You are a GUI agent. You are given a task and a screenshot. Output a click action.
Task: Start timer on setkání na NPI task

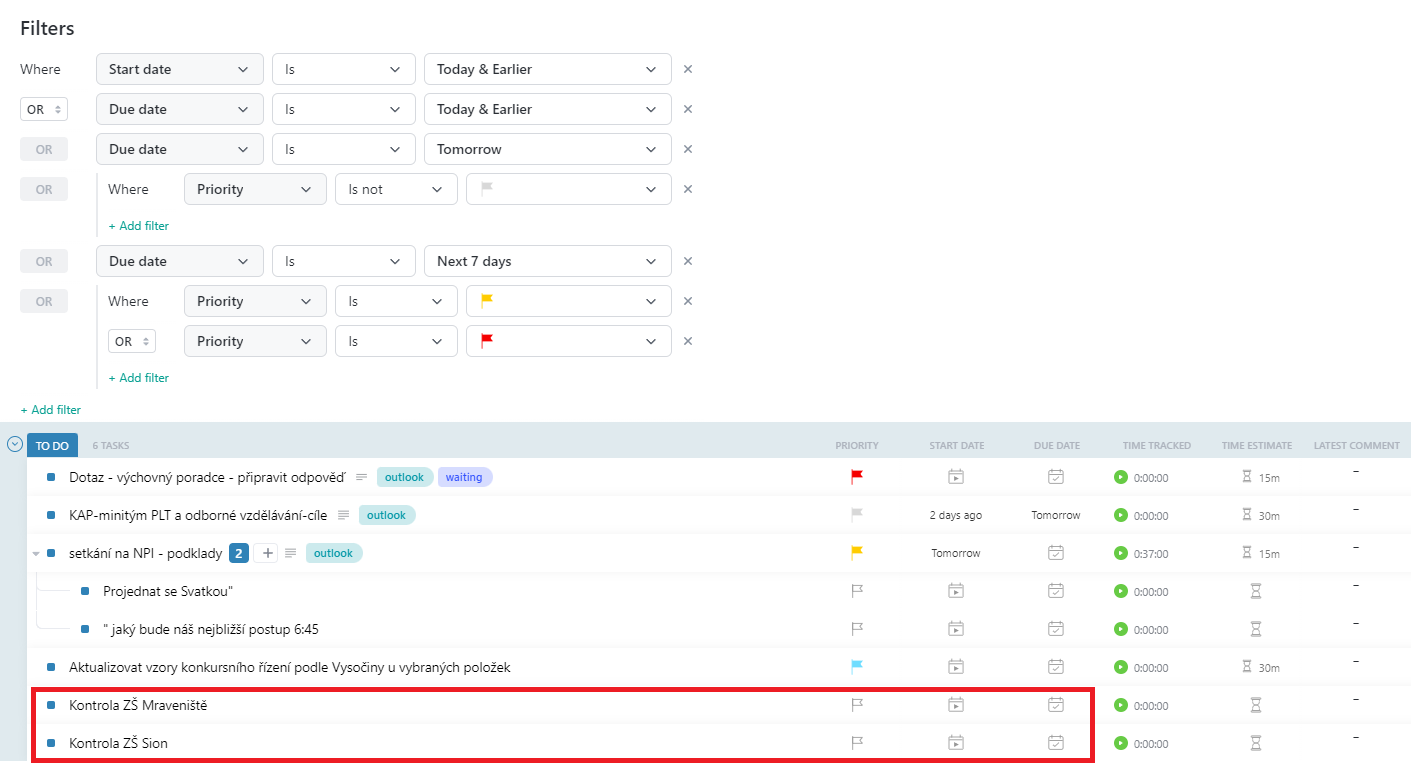click(x=1120, y=553)
